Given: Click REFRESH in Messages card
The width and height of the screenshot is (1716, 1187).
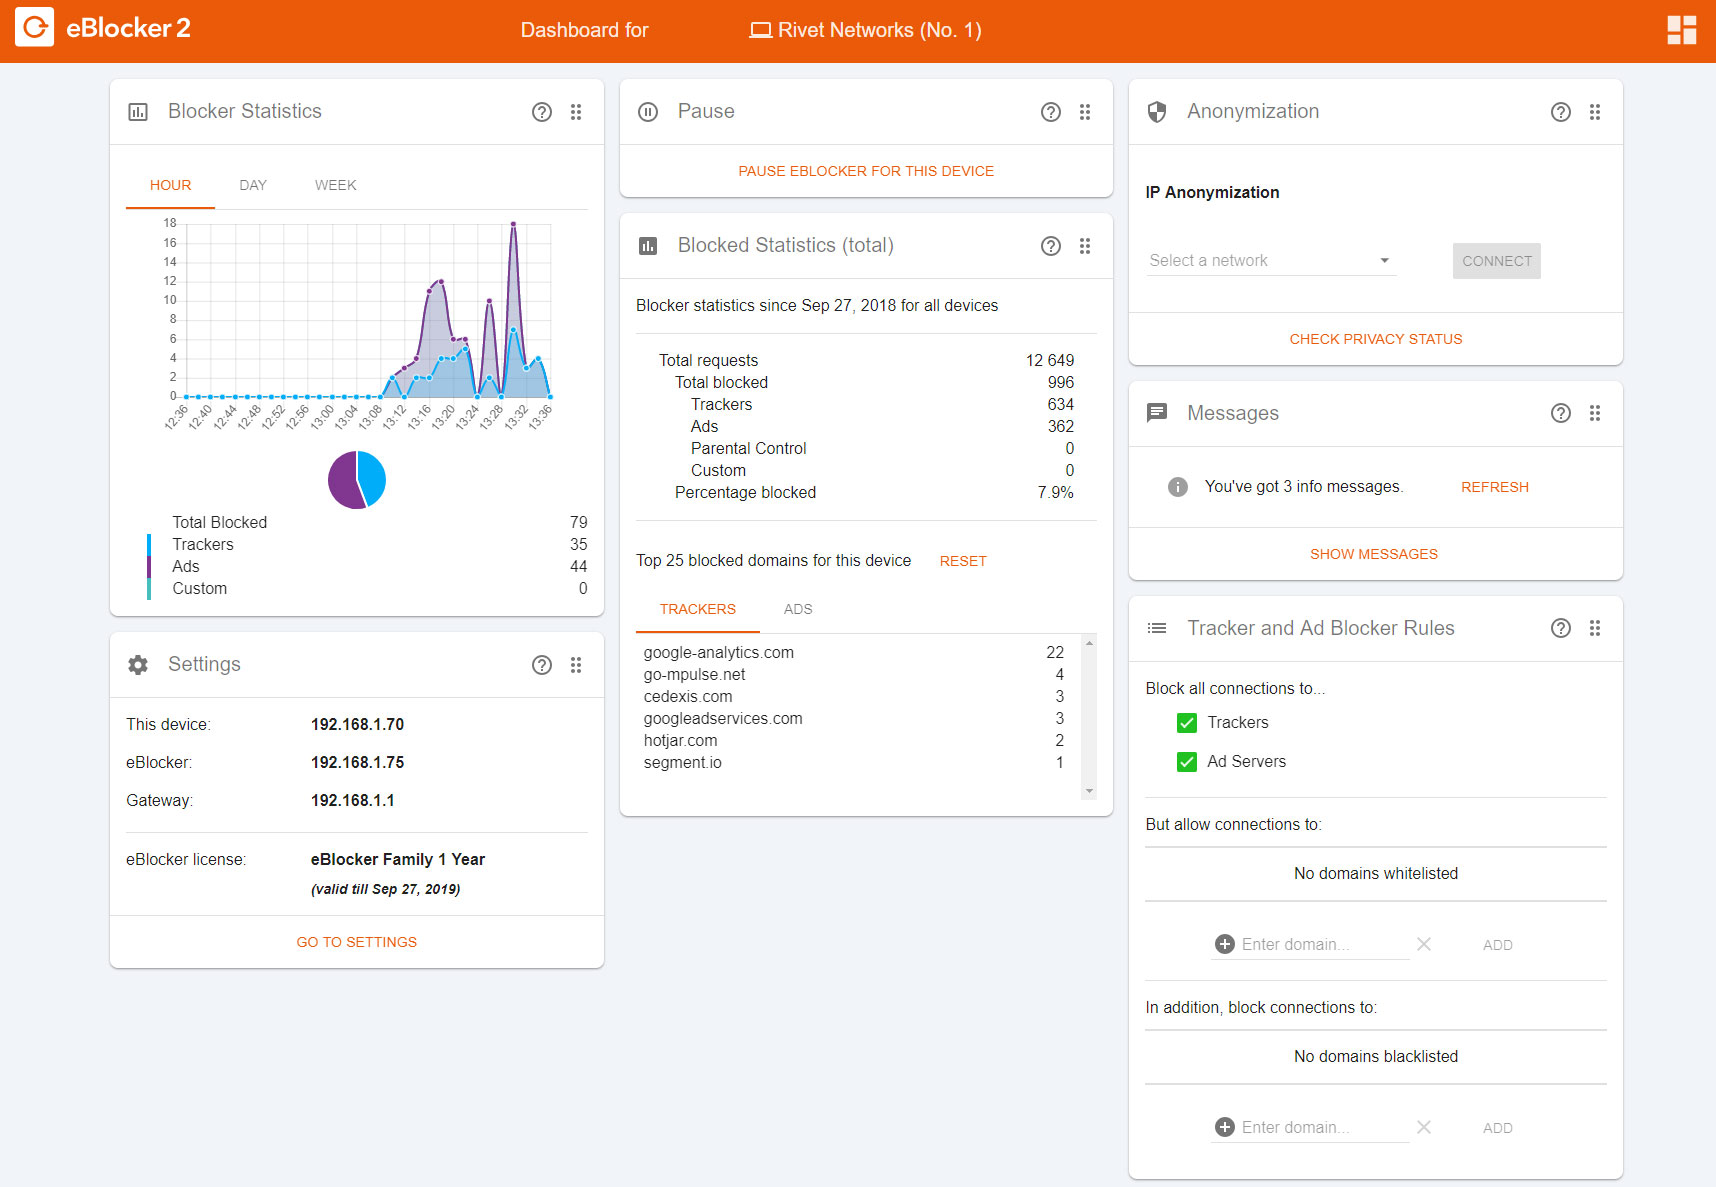Looking at the screenshot, I should (1494, 487).
